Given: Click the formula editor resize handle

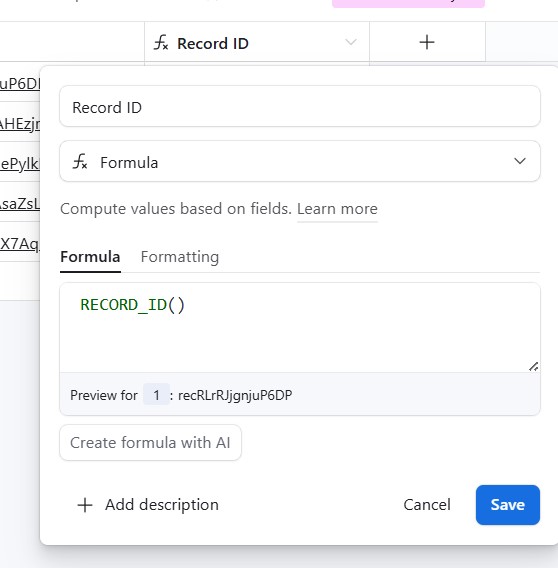Looking at the screenshot, I should coord(533,366).
